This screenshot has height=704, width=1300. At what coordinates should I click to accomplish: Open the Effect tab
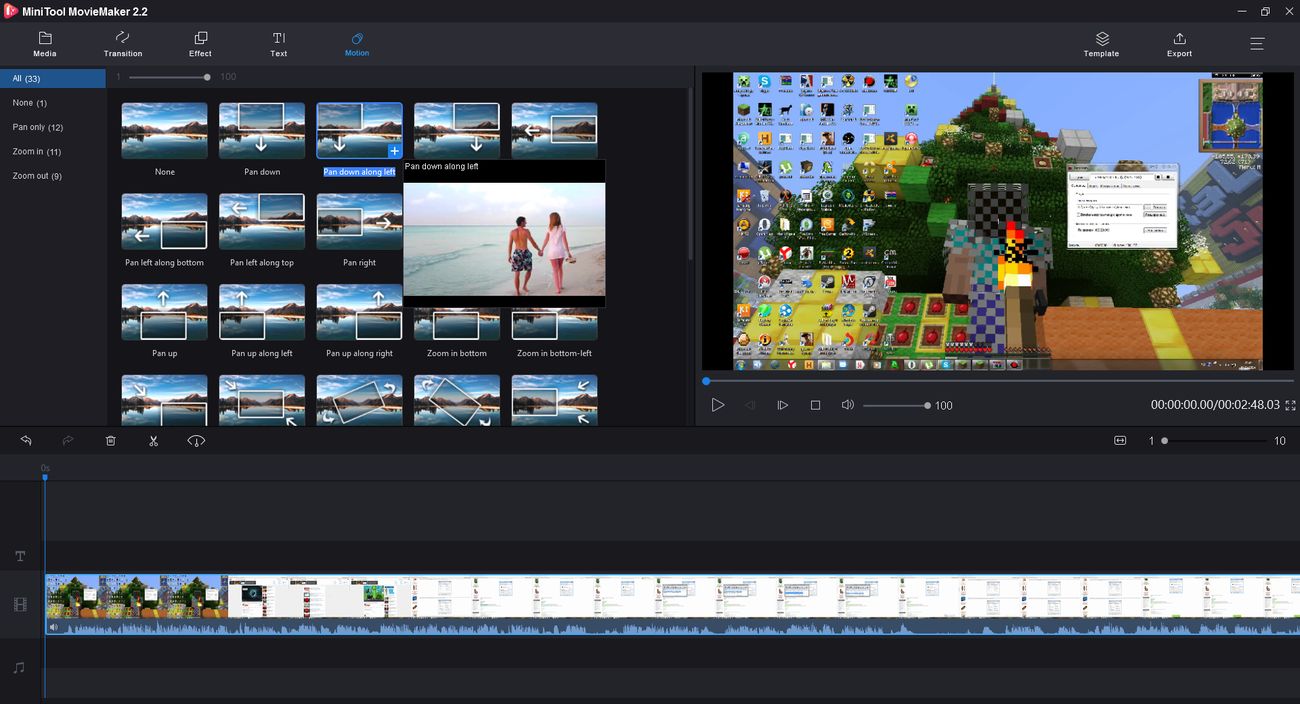[200, 44]
